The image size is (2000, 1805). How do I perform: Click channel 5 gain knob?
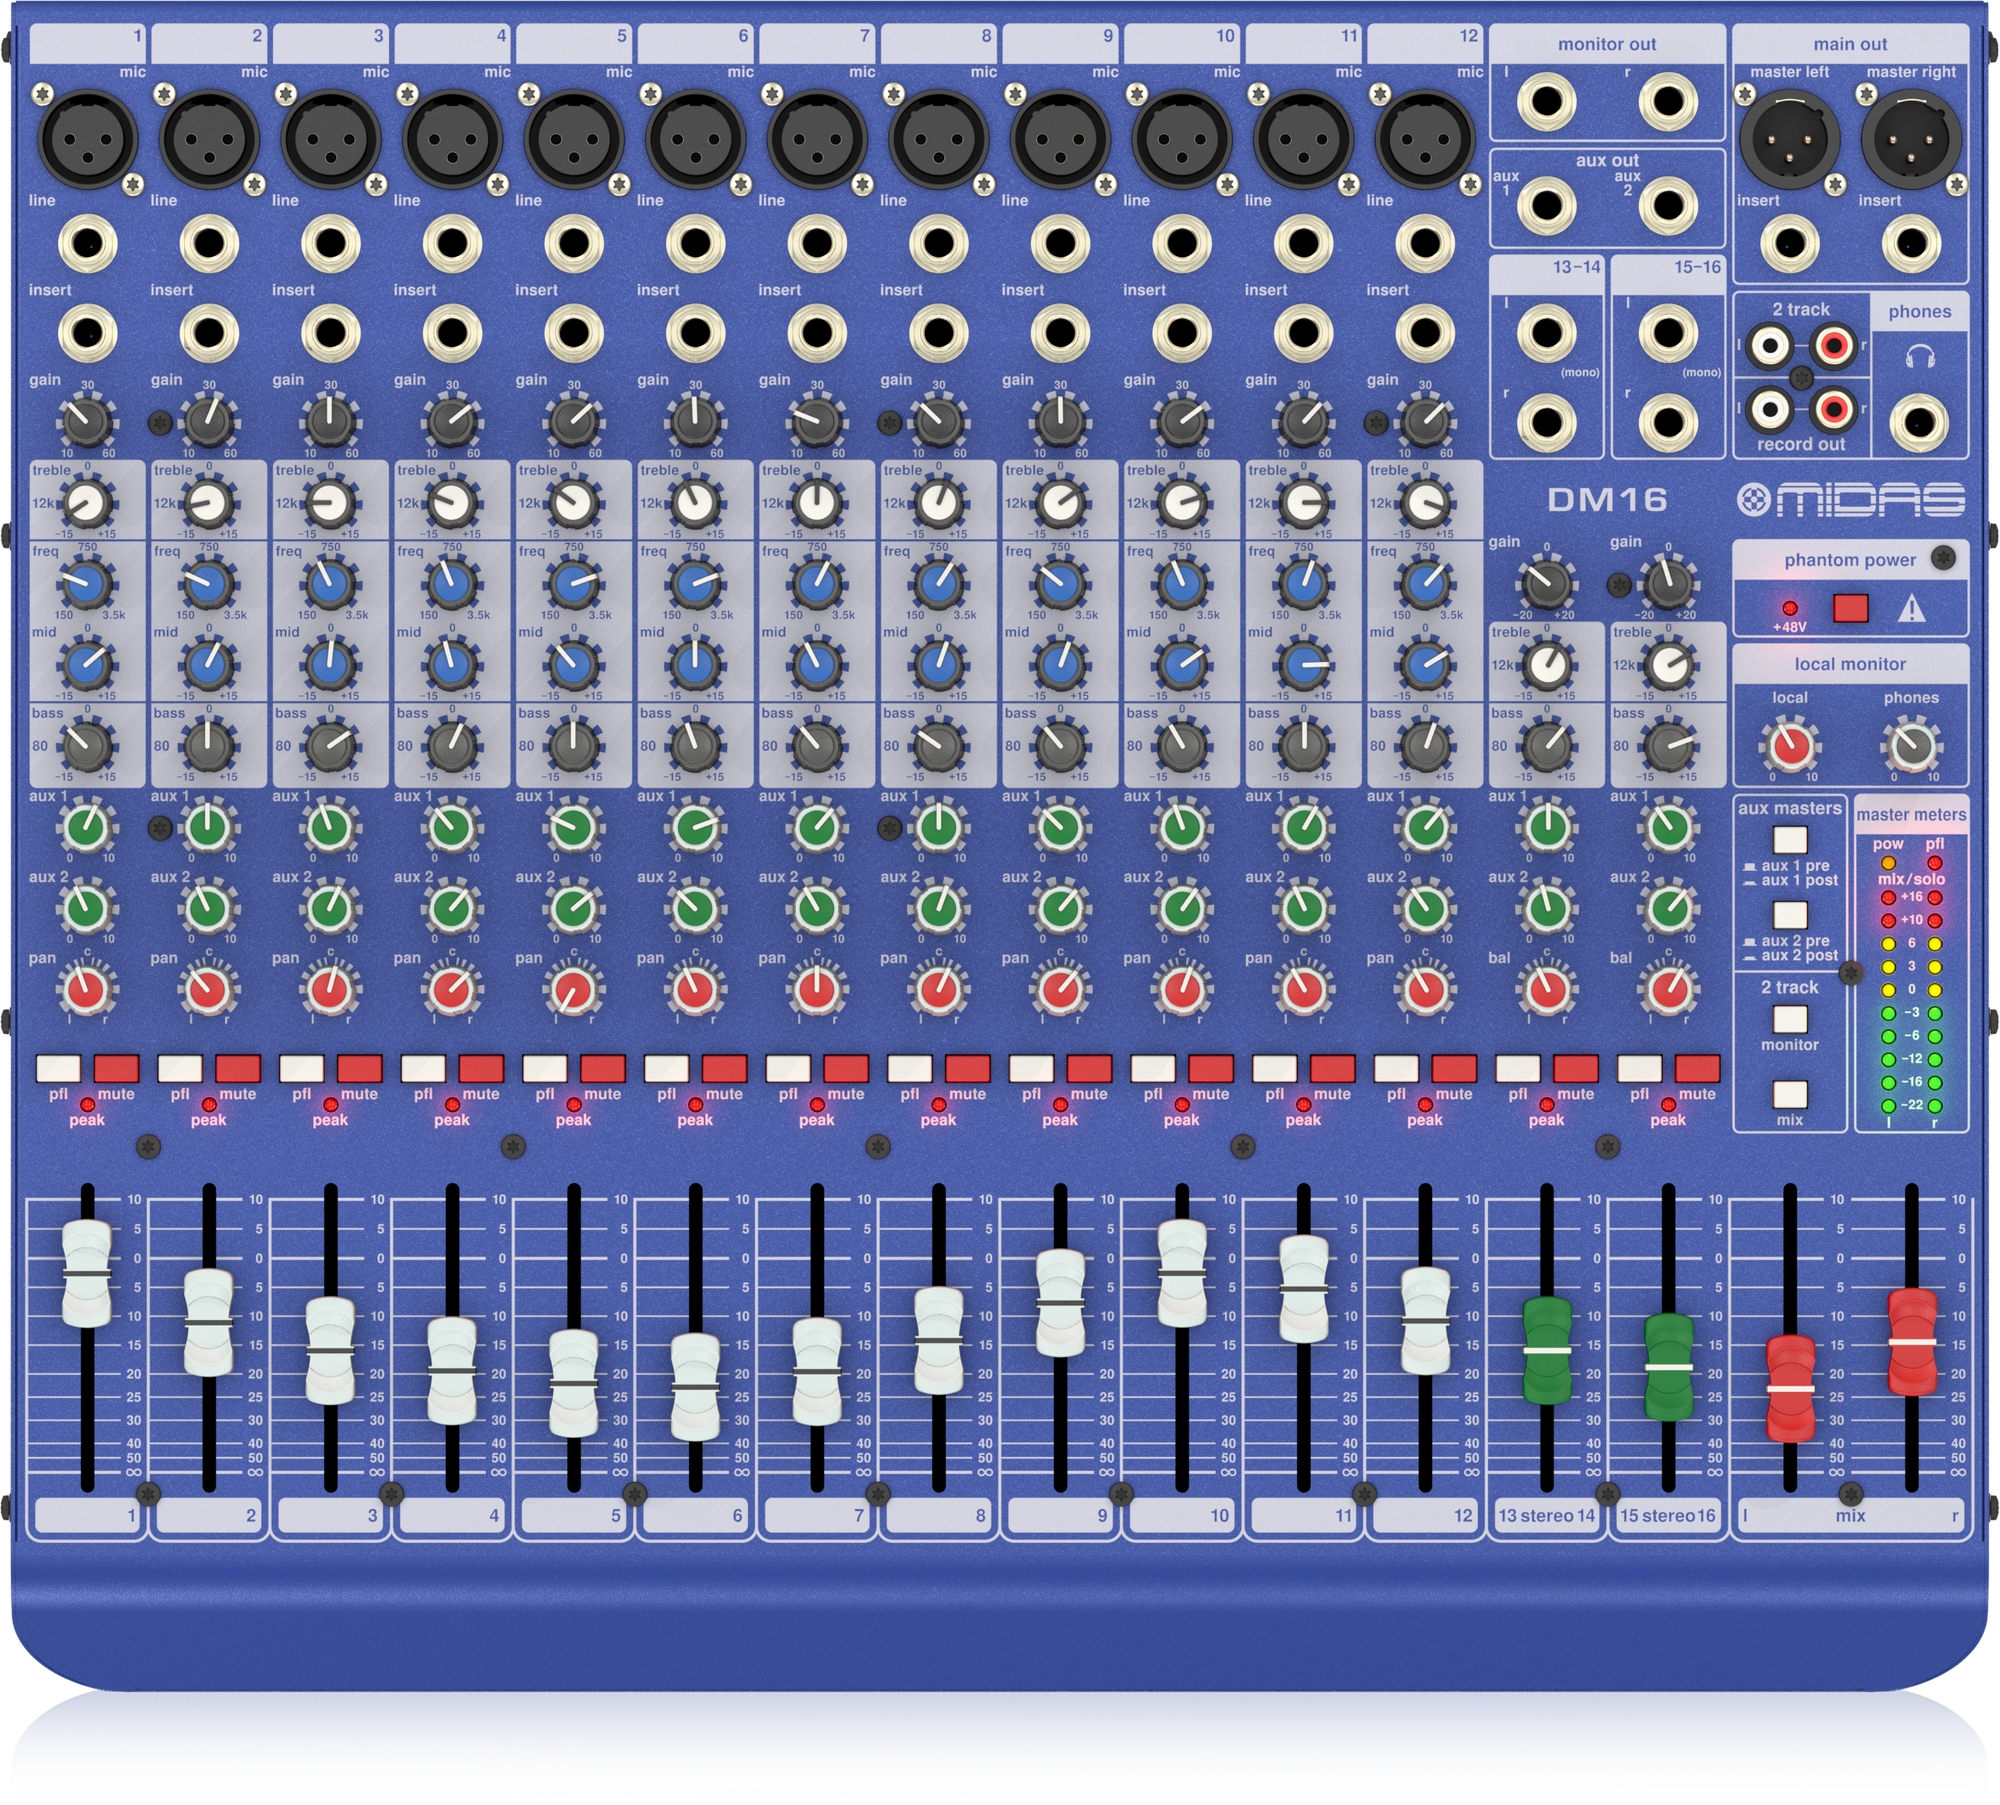click(x=574, y=421)
